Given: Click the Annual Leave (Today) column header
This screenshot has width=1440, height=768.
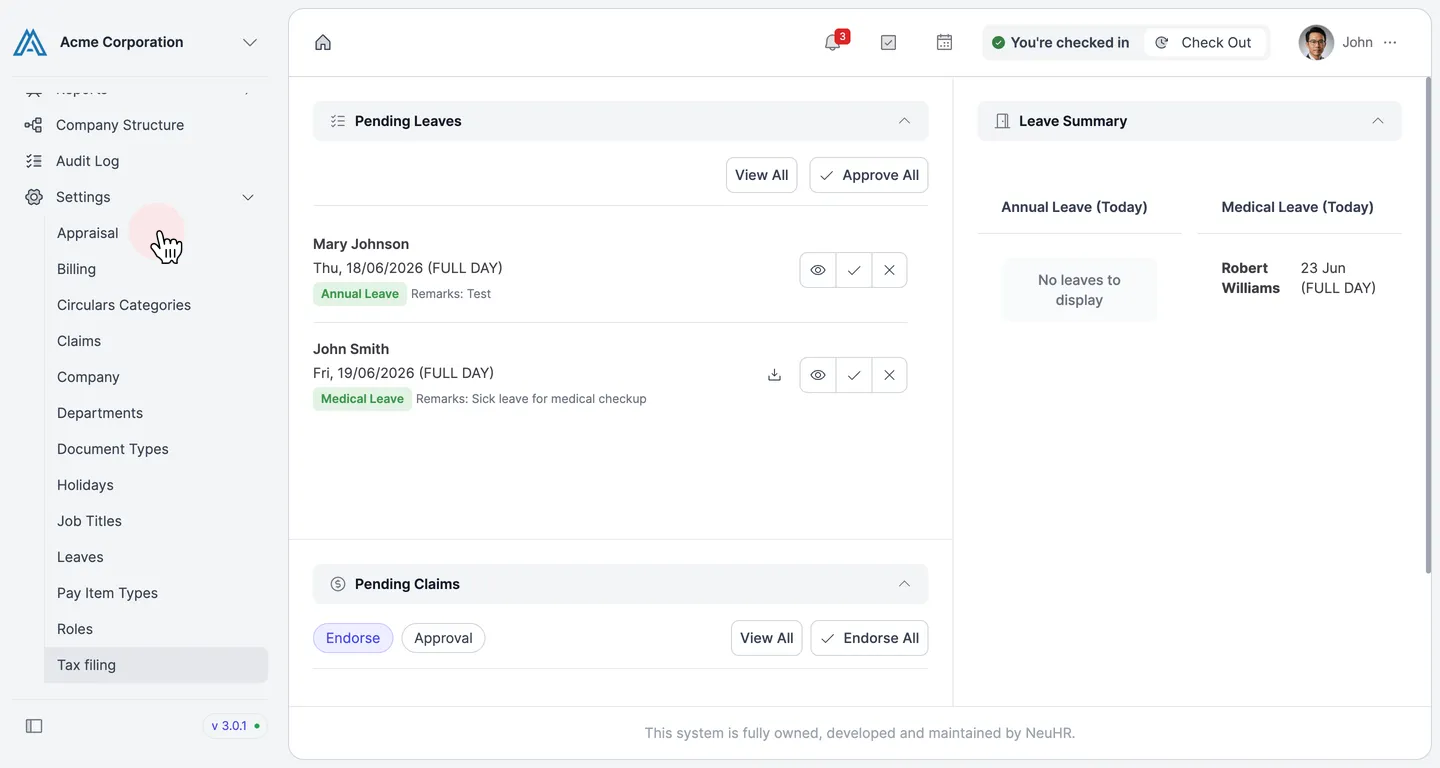Looking at the screenshot, I should tap(1074, 207).
